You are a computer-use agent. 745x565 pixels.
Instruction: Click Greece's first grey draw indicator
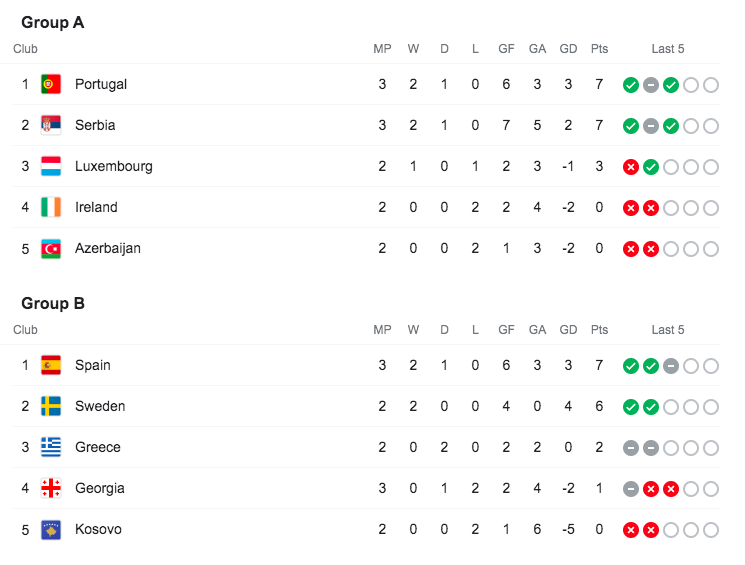pos(631,448)
